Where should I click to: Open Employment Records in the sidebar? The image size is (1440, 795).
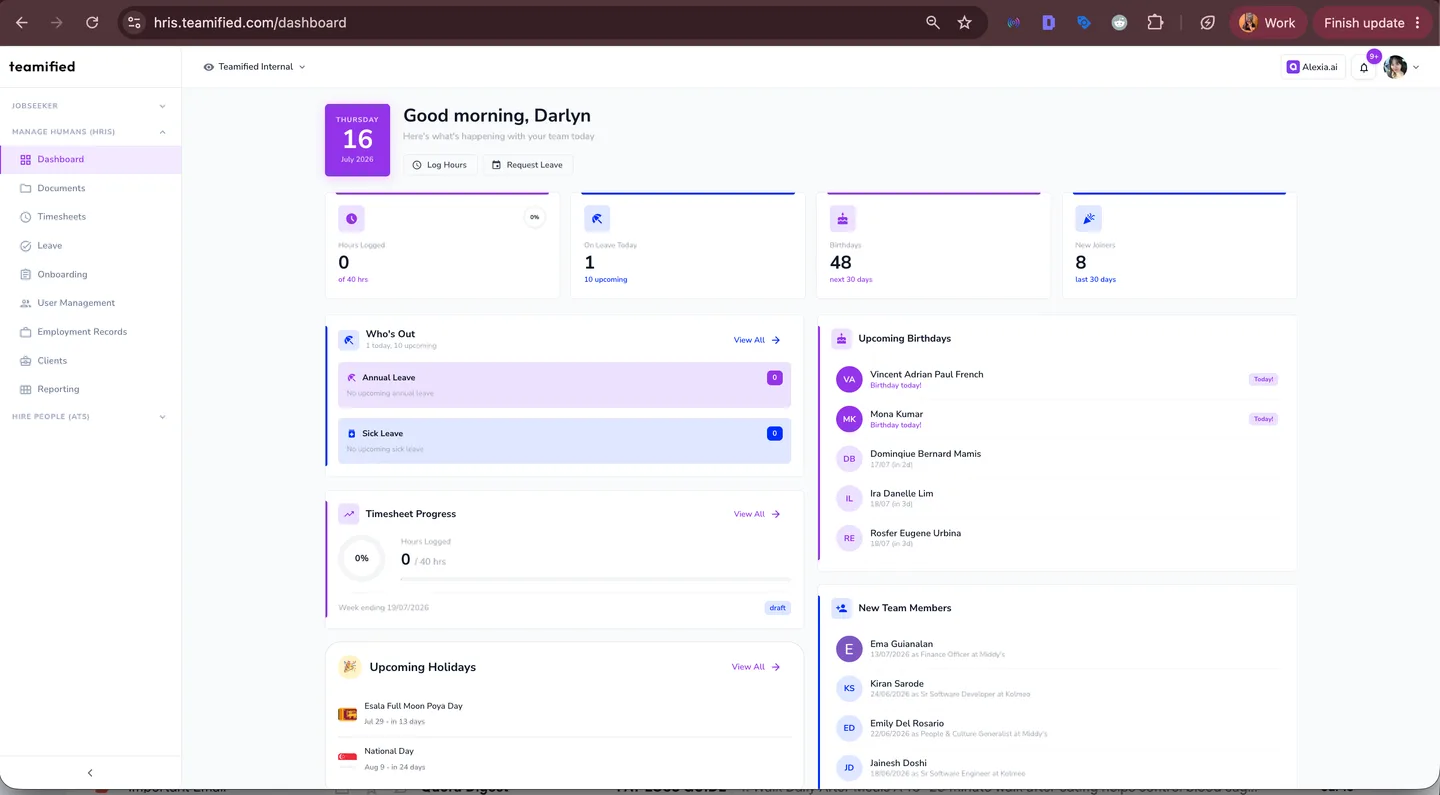[91, 332]
